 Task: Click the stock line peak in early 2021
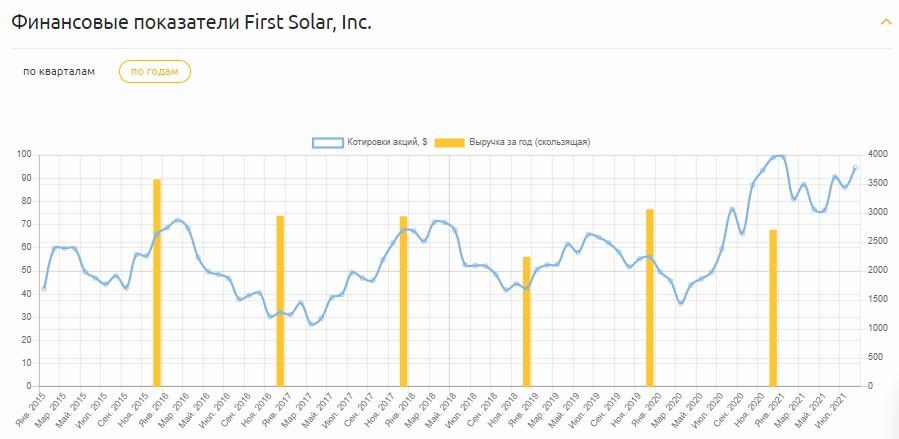778,156
